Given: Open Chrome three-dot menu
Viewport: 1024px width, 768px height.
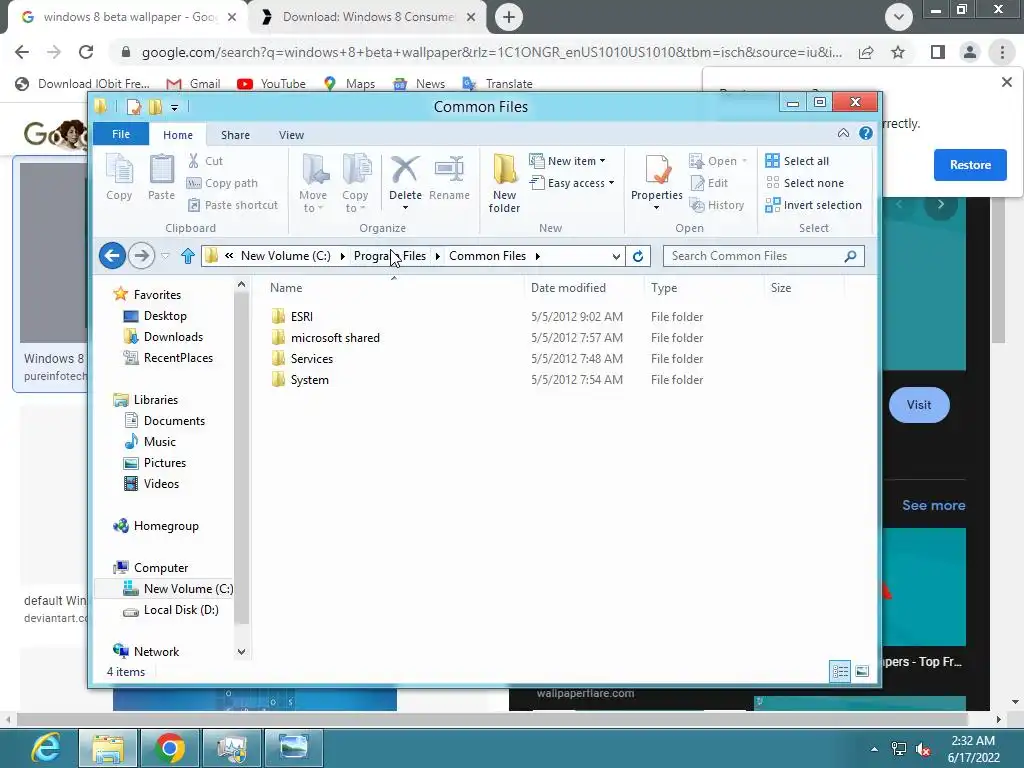Looking at the screenshot, I should [1002, 52].
